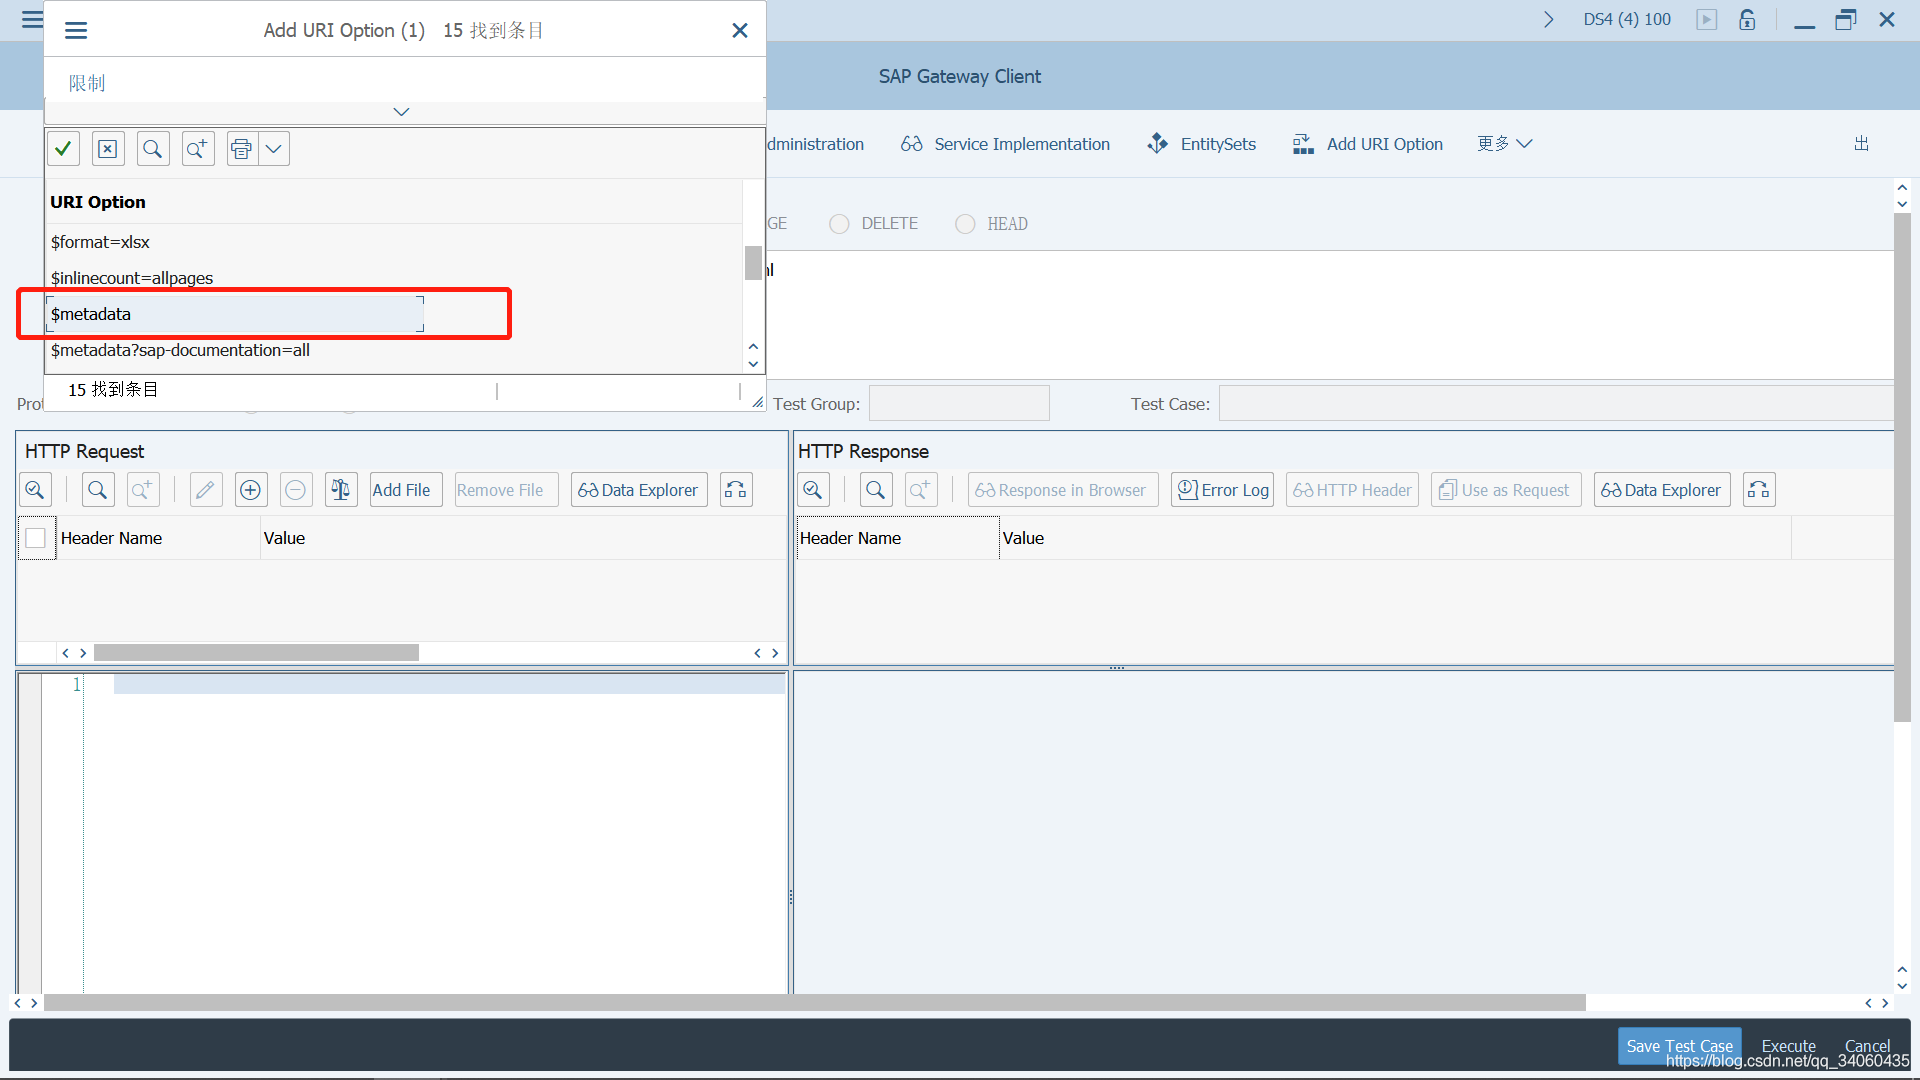Click HTTP Request details zoom icon
Screen dimensions: 1920x1080
click(35, 490)
